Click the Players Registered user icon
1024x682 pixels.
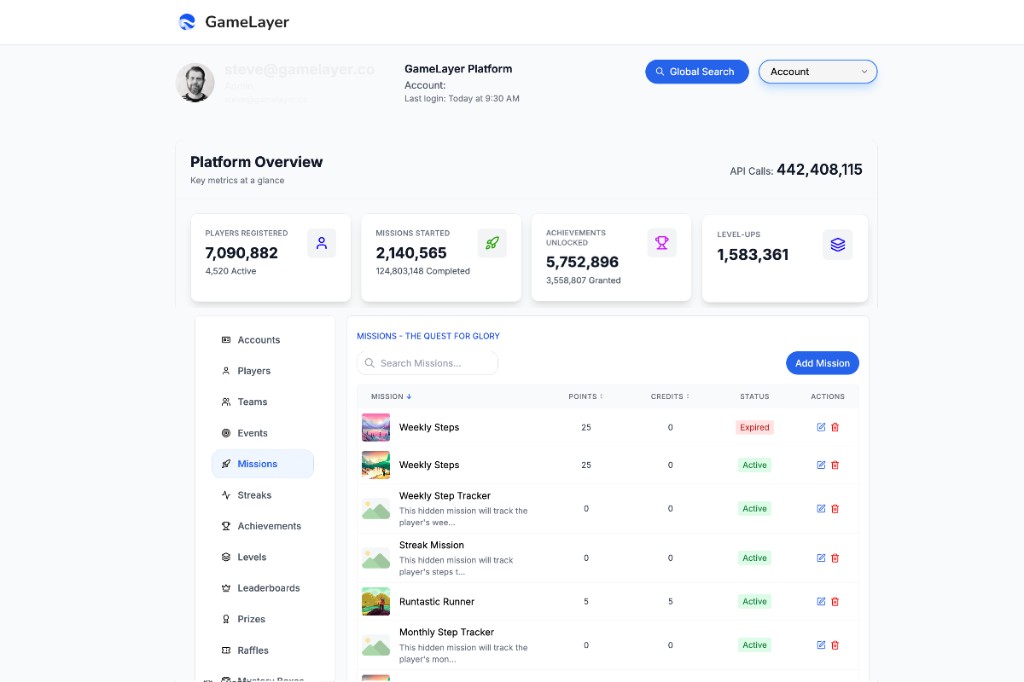[321, 243]
